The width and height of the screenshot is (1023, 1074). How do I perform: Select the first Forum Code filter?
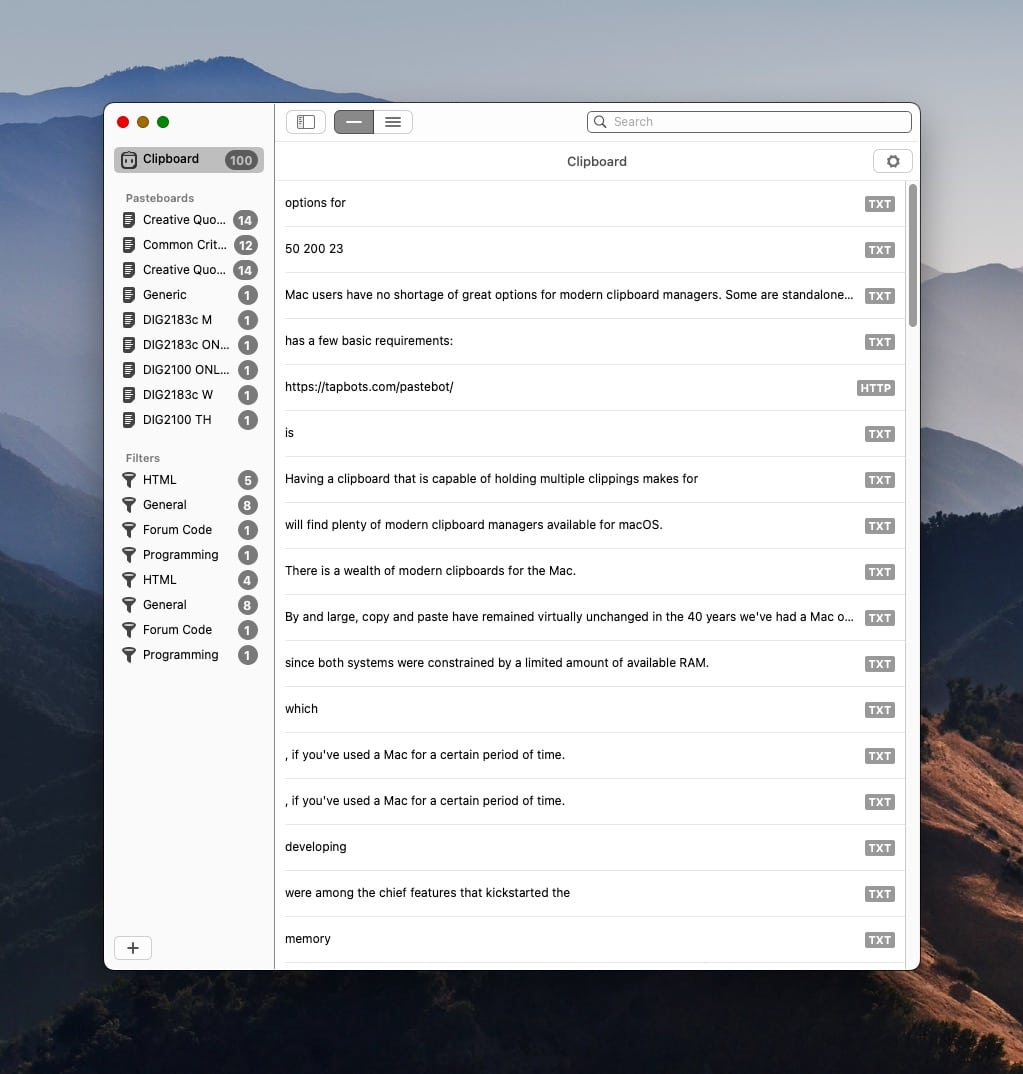177,530
